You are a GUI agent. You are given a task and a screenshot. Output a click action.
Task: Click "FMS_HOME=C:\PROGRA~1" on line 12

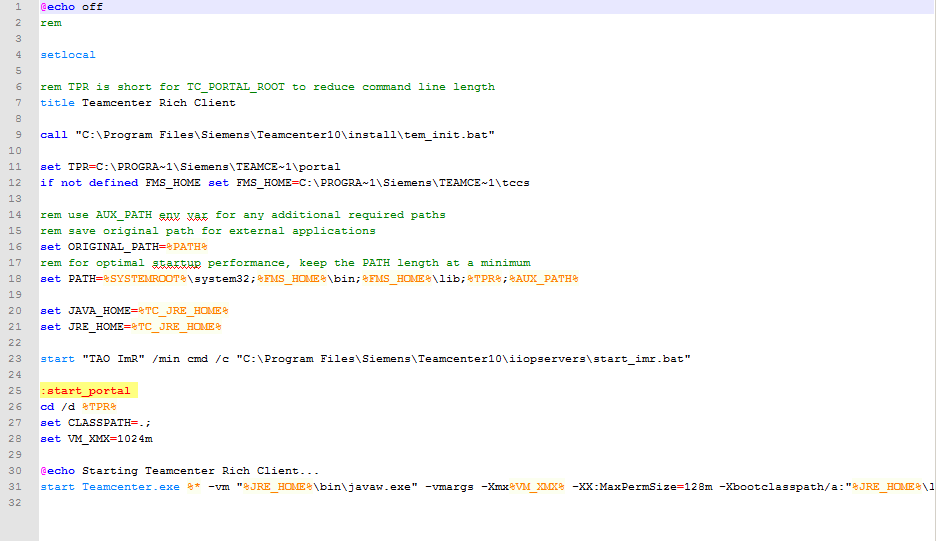(306, 183)
